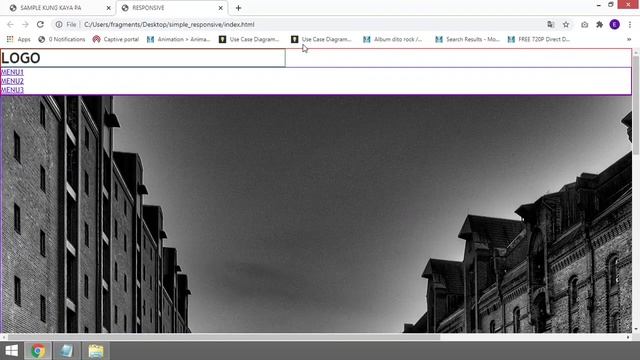
Task: Select the RESPONSIVE browser tab
Action: [x=171, y=8]
